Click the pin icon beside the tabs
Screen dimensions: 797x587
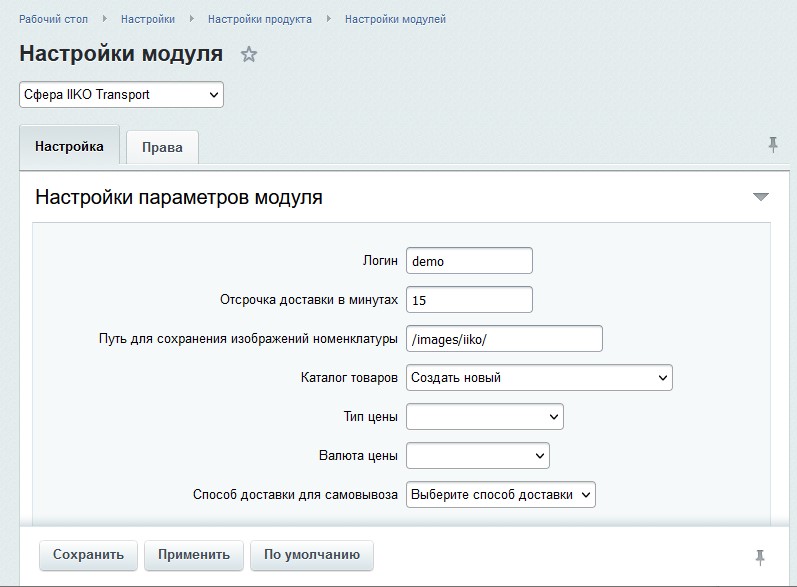point(772,145)
